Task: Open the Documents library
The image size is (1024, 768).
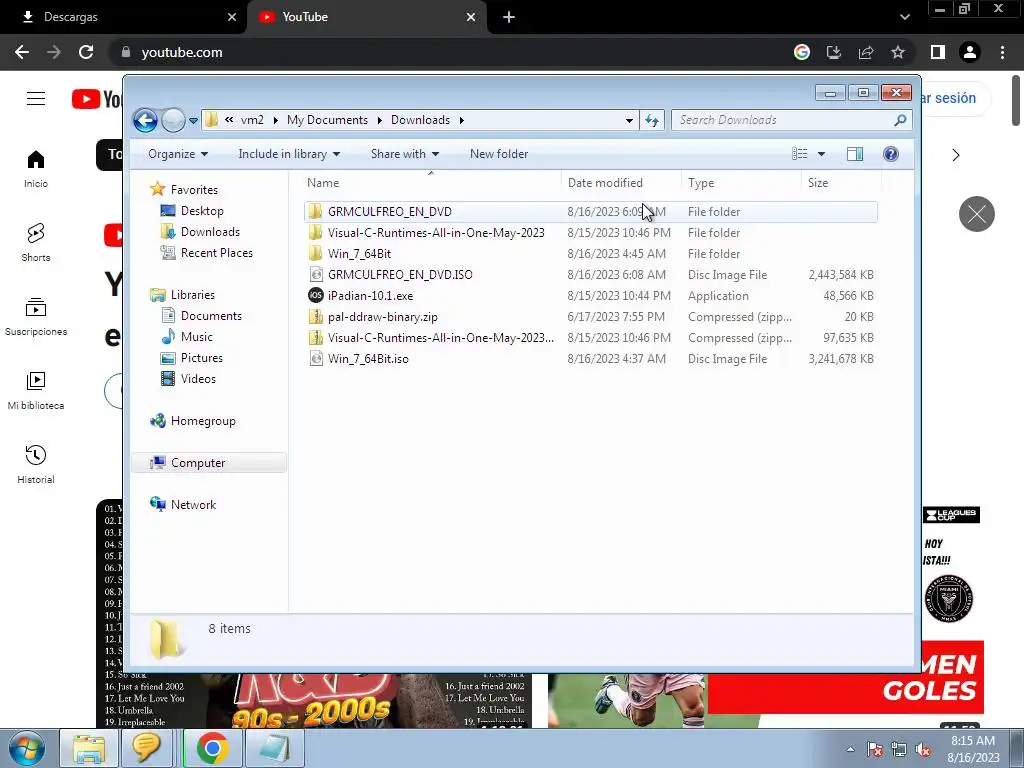Action: 211,315
